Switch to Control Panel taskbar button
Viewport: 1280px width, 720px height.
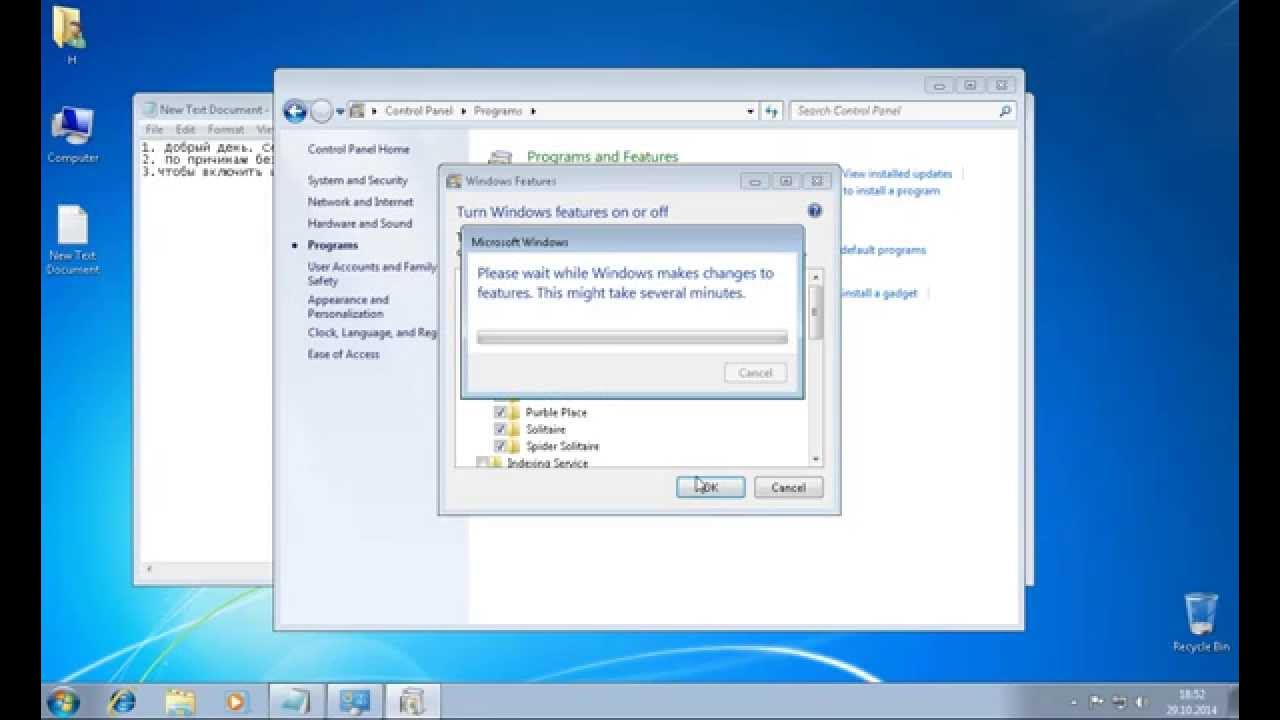click(x=354, y=702)
